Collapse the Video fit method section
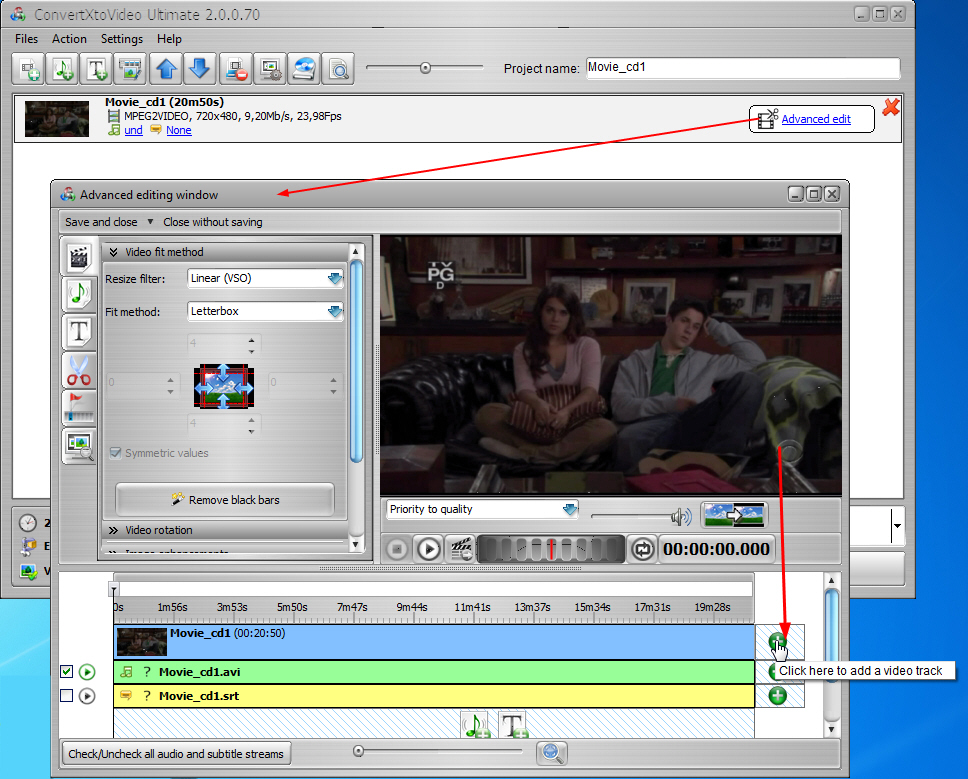 [114, 252]
